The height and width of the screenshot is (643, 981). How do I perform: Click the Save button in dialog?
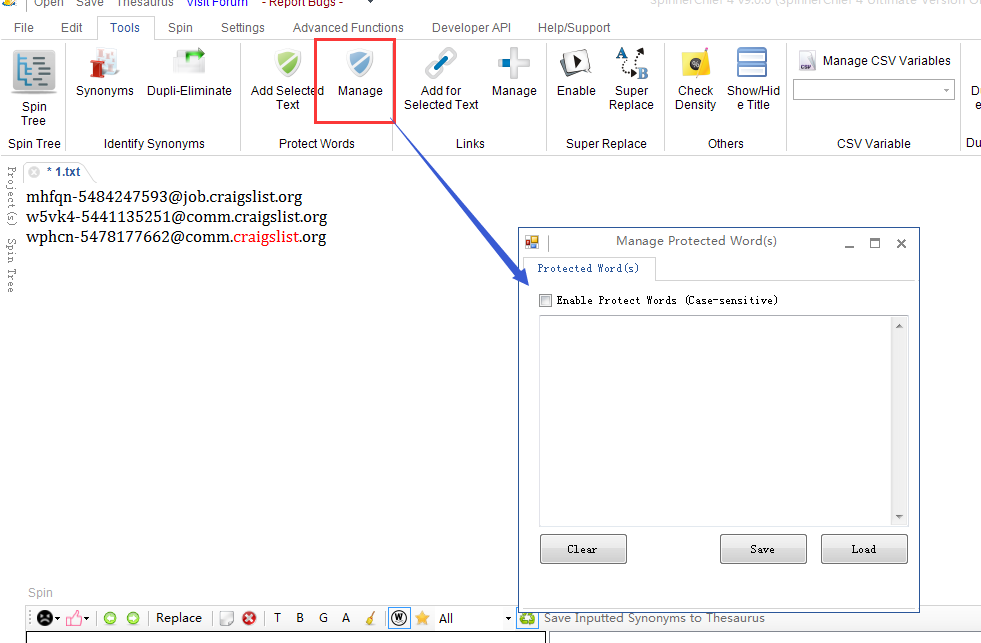[762, 549]
